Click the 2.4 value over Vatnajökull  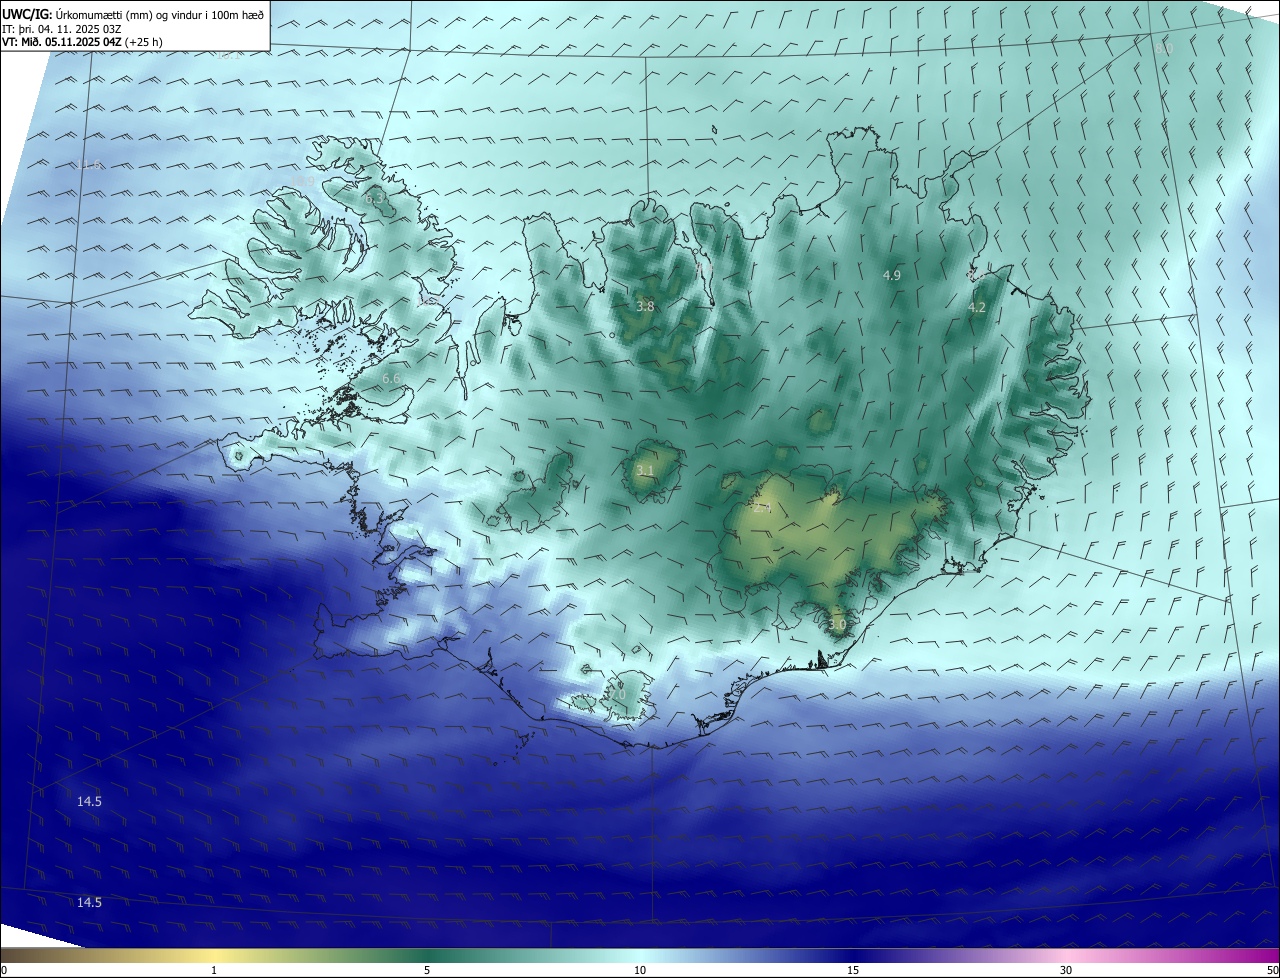click(x=762, y=508)
